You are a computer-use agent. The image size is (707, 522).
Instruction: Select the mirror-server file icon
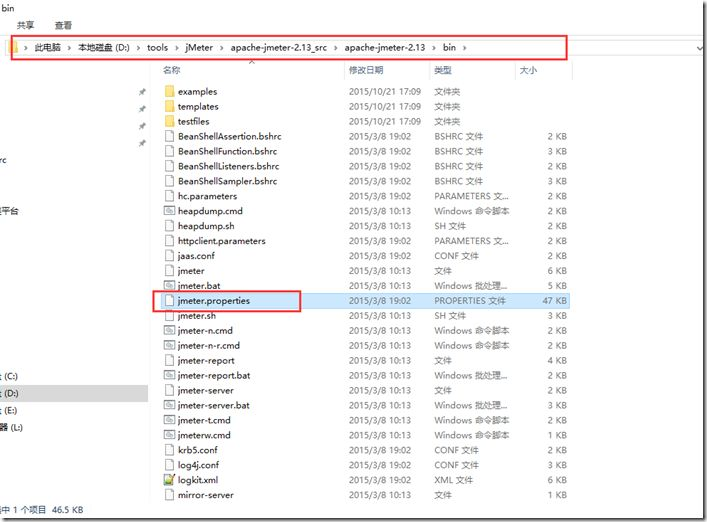pos(169,495)
